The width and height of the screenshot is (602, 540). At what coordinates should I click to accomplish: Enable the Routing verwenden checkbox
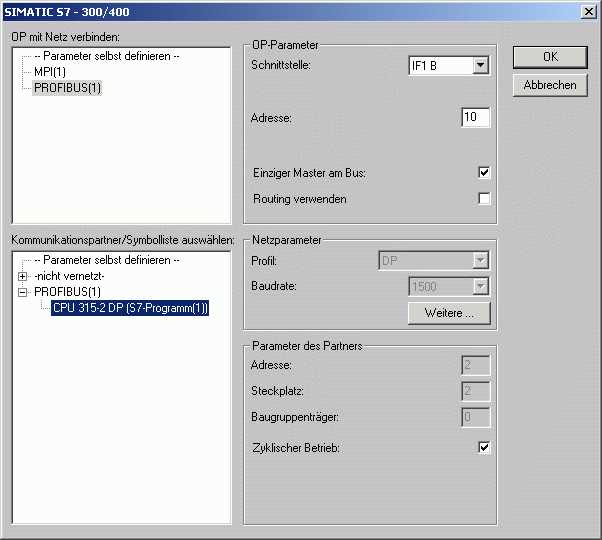[x=484, y=198]
